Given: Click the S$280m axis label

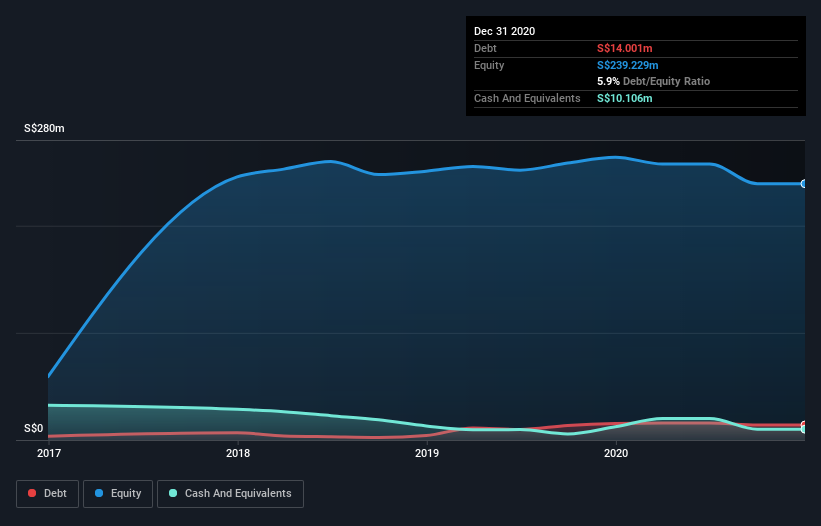Looking at the screenshot, I should [44, 128].
